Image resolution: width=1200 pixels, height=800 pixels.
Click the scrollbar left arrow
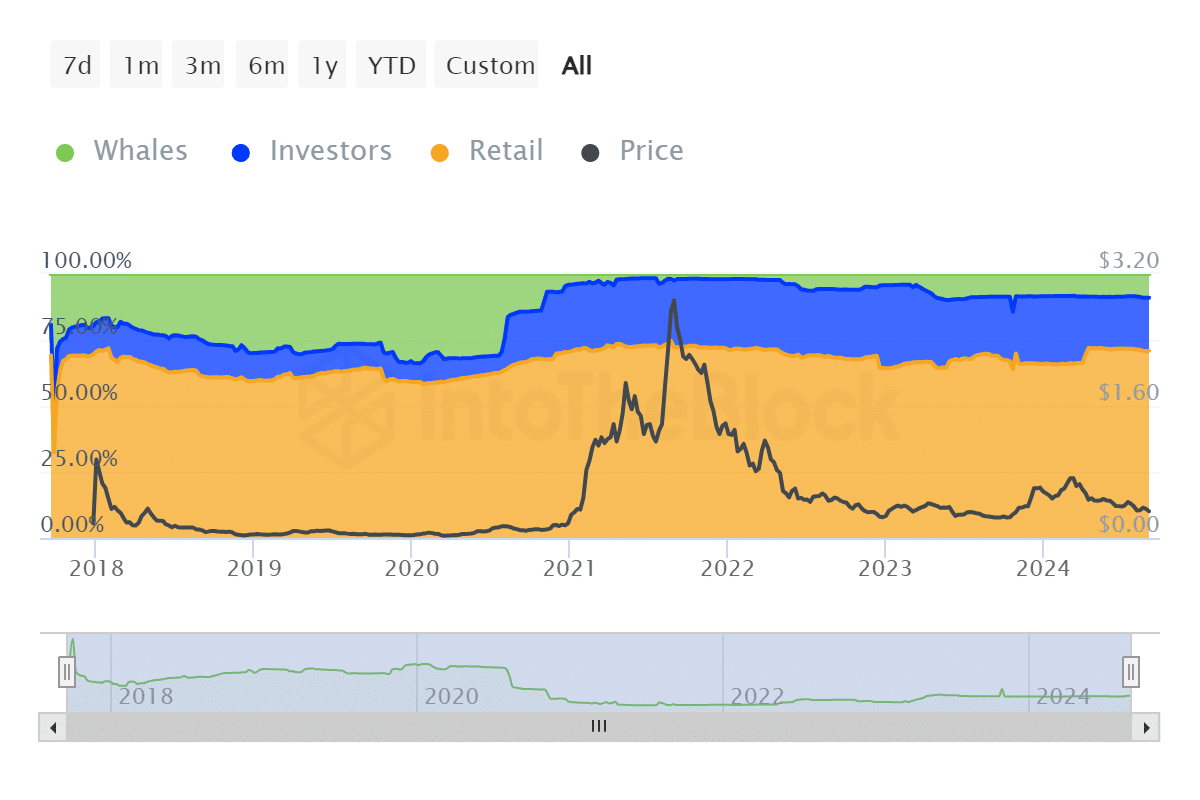(x=50, y=727)
